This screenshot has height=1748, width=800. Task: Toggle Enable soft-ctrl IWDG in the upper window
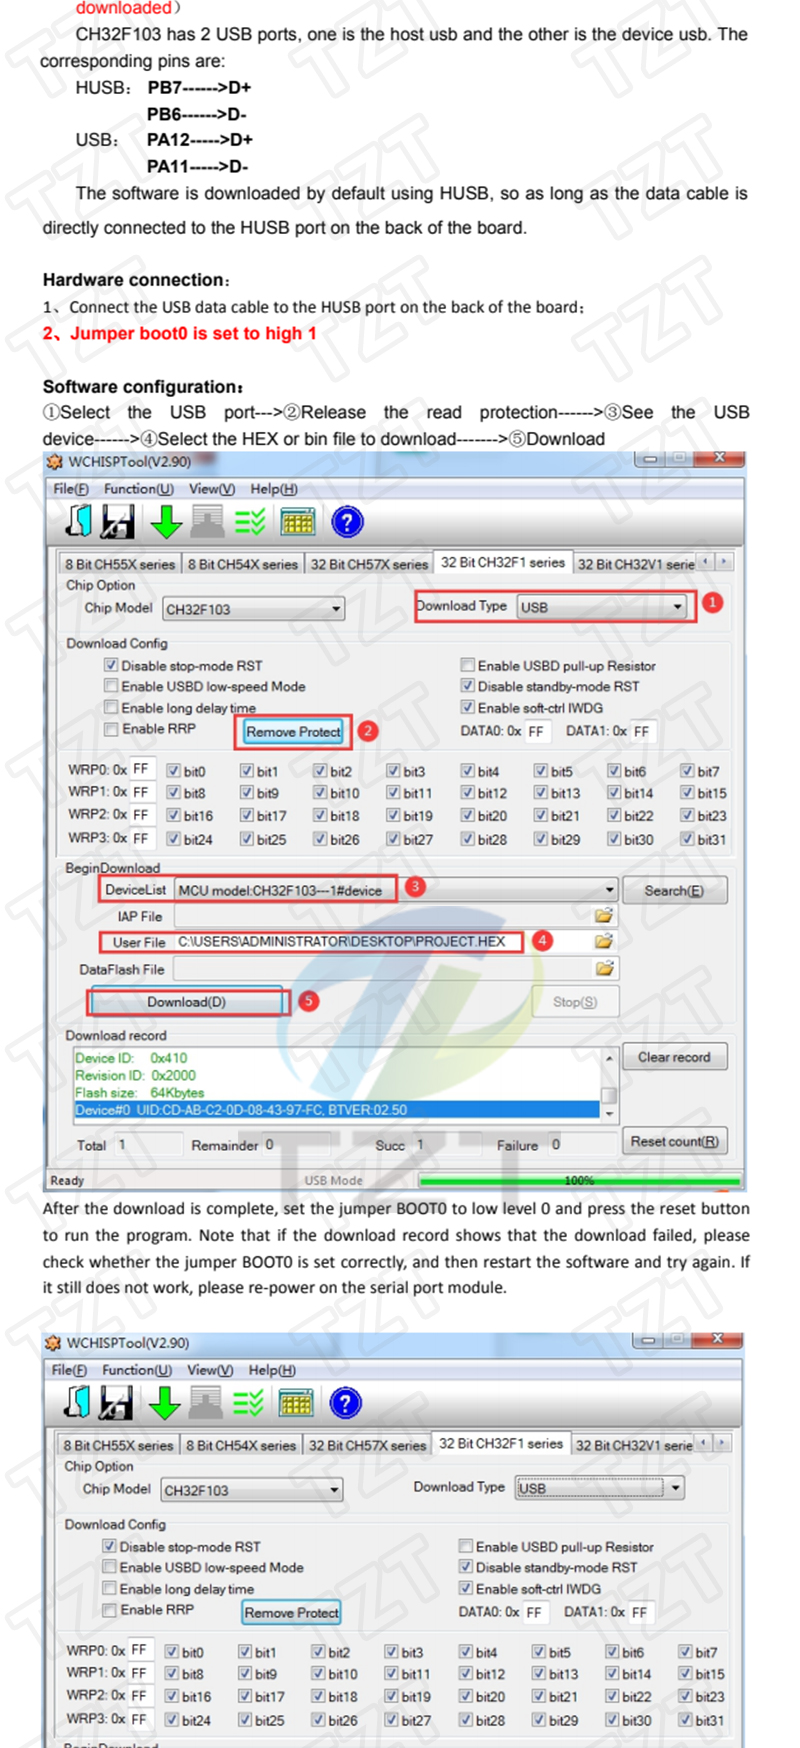tap(467, 707)
